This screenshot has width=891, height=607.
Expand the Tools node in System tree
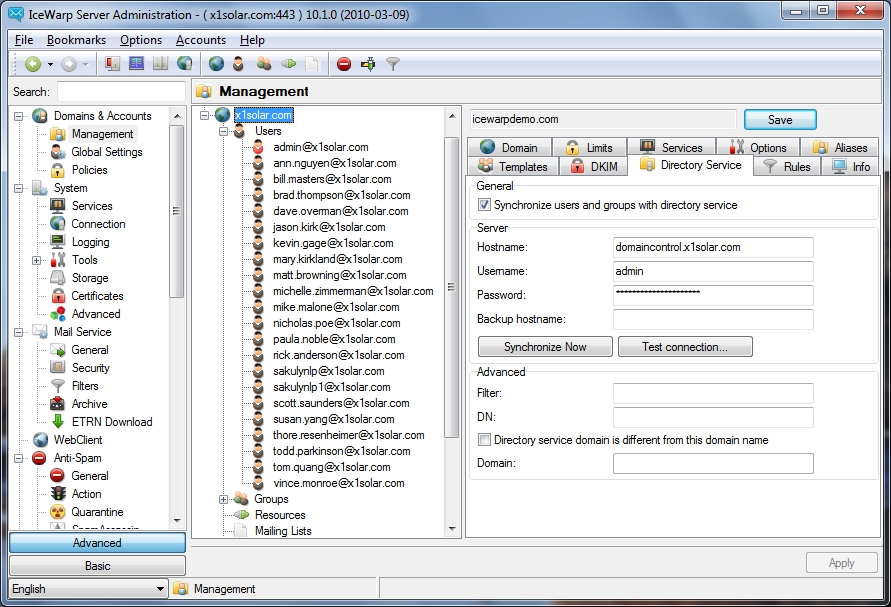coord(37,260)
